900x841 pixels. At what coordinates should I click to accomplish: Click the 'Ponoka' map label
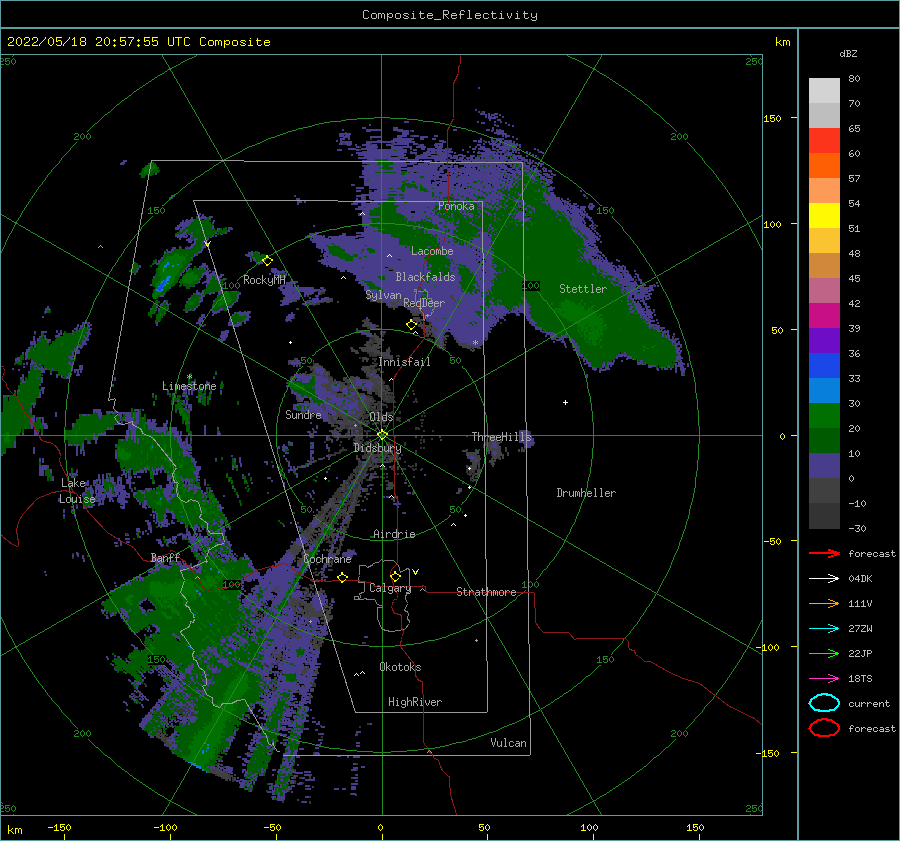tap(456, 206)
